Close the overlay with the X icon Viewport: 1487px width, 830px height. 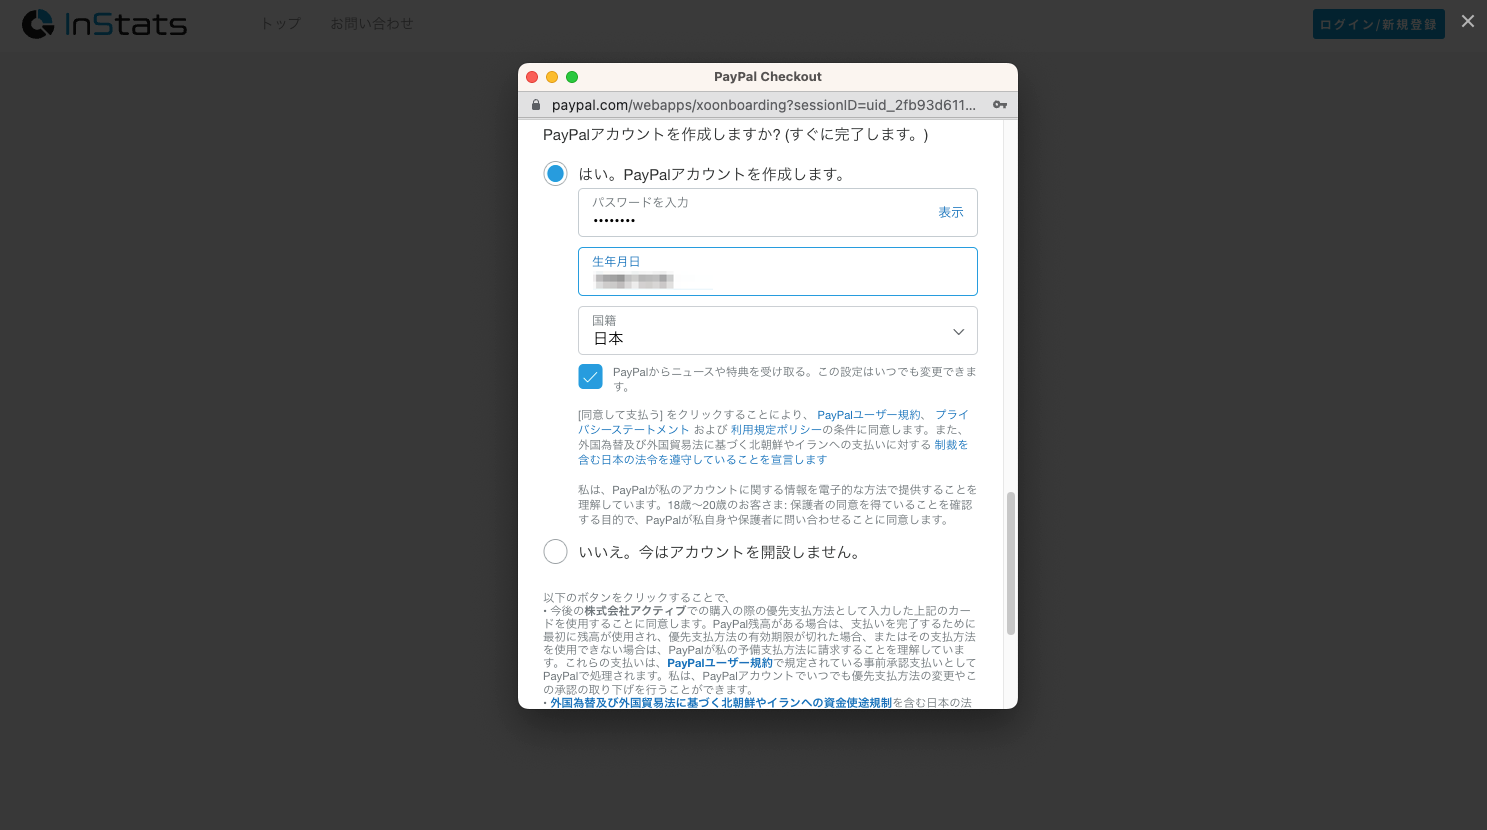point(1467,21)
